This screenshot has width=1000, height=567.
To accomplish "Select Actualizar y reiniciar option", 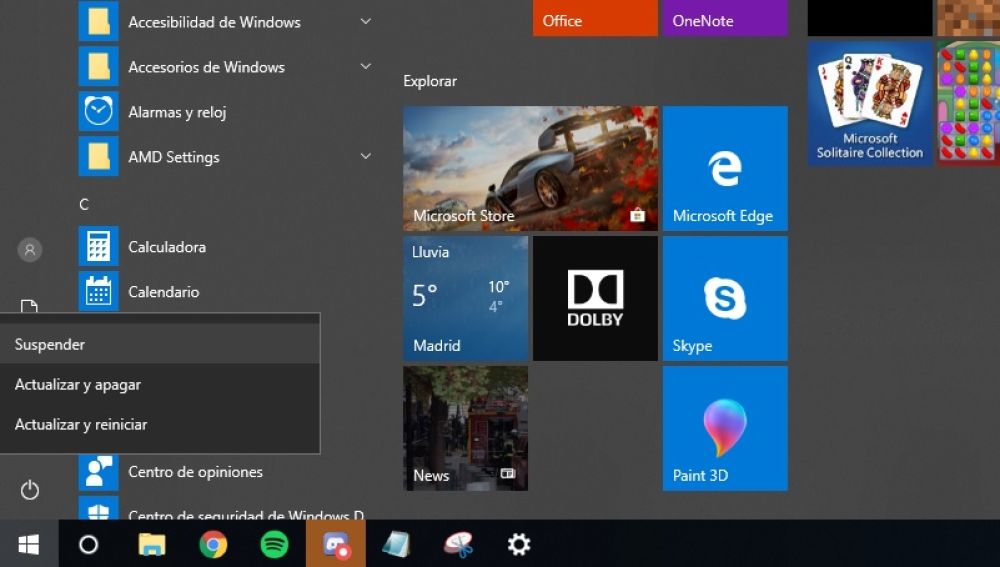I will [x=81, y=424].
